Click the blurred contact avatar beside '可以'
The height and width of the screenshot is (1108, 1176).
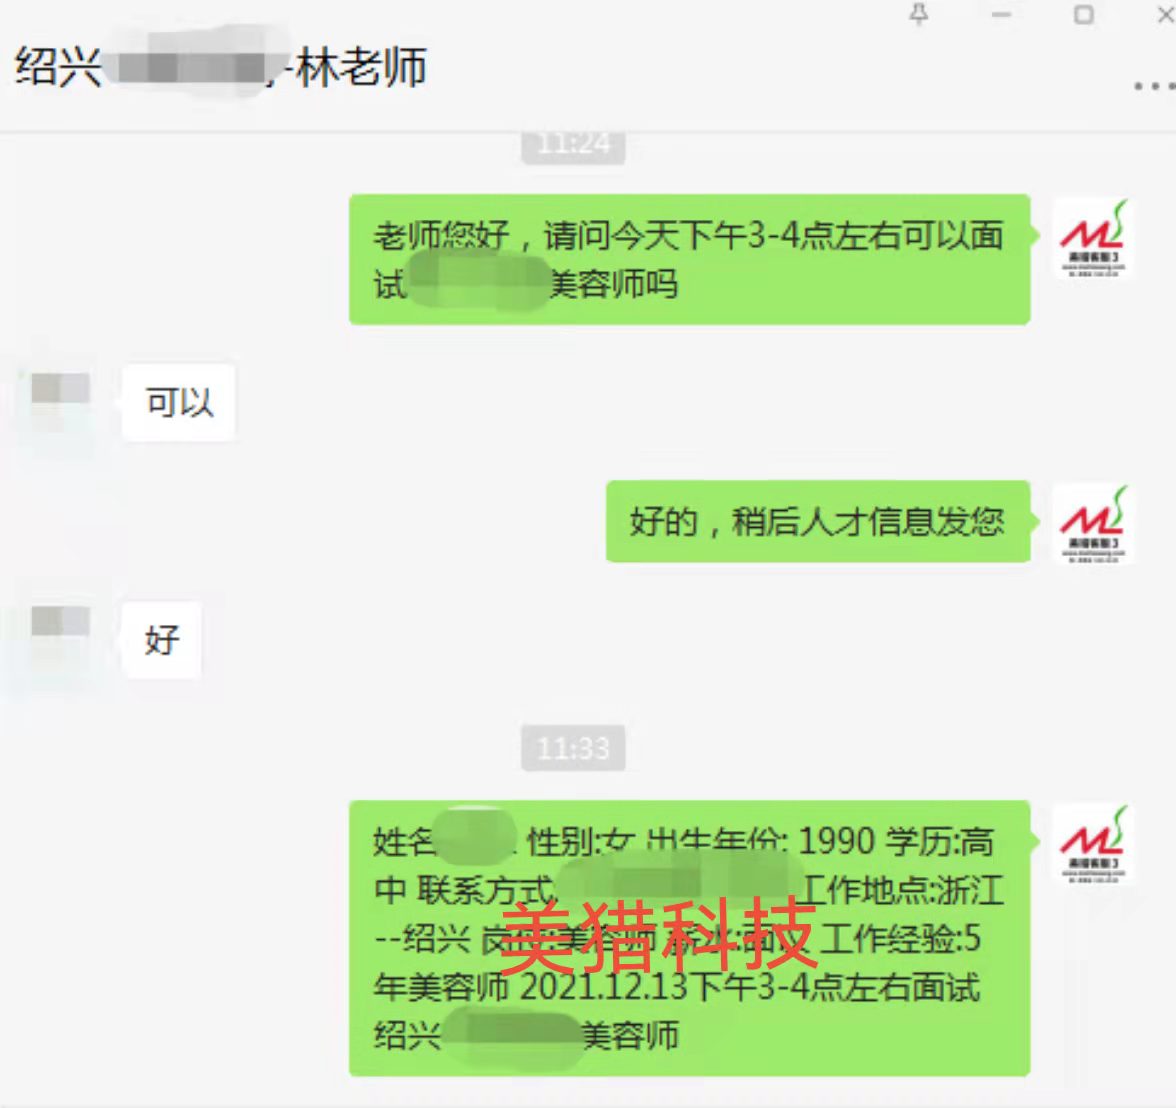60,403
